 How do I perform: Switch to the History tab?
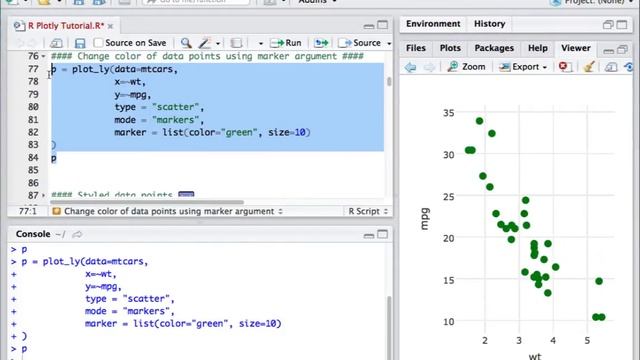point(489,24)
